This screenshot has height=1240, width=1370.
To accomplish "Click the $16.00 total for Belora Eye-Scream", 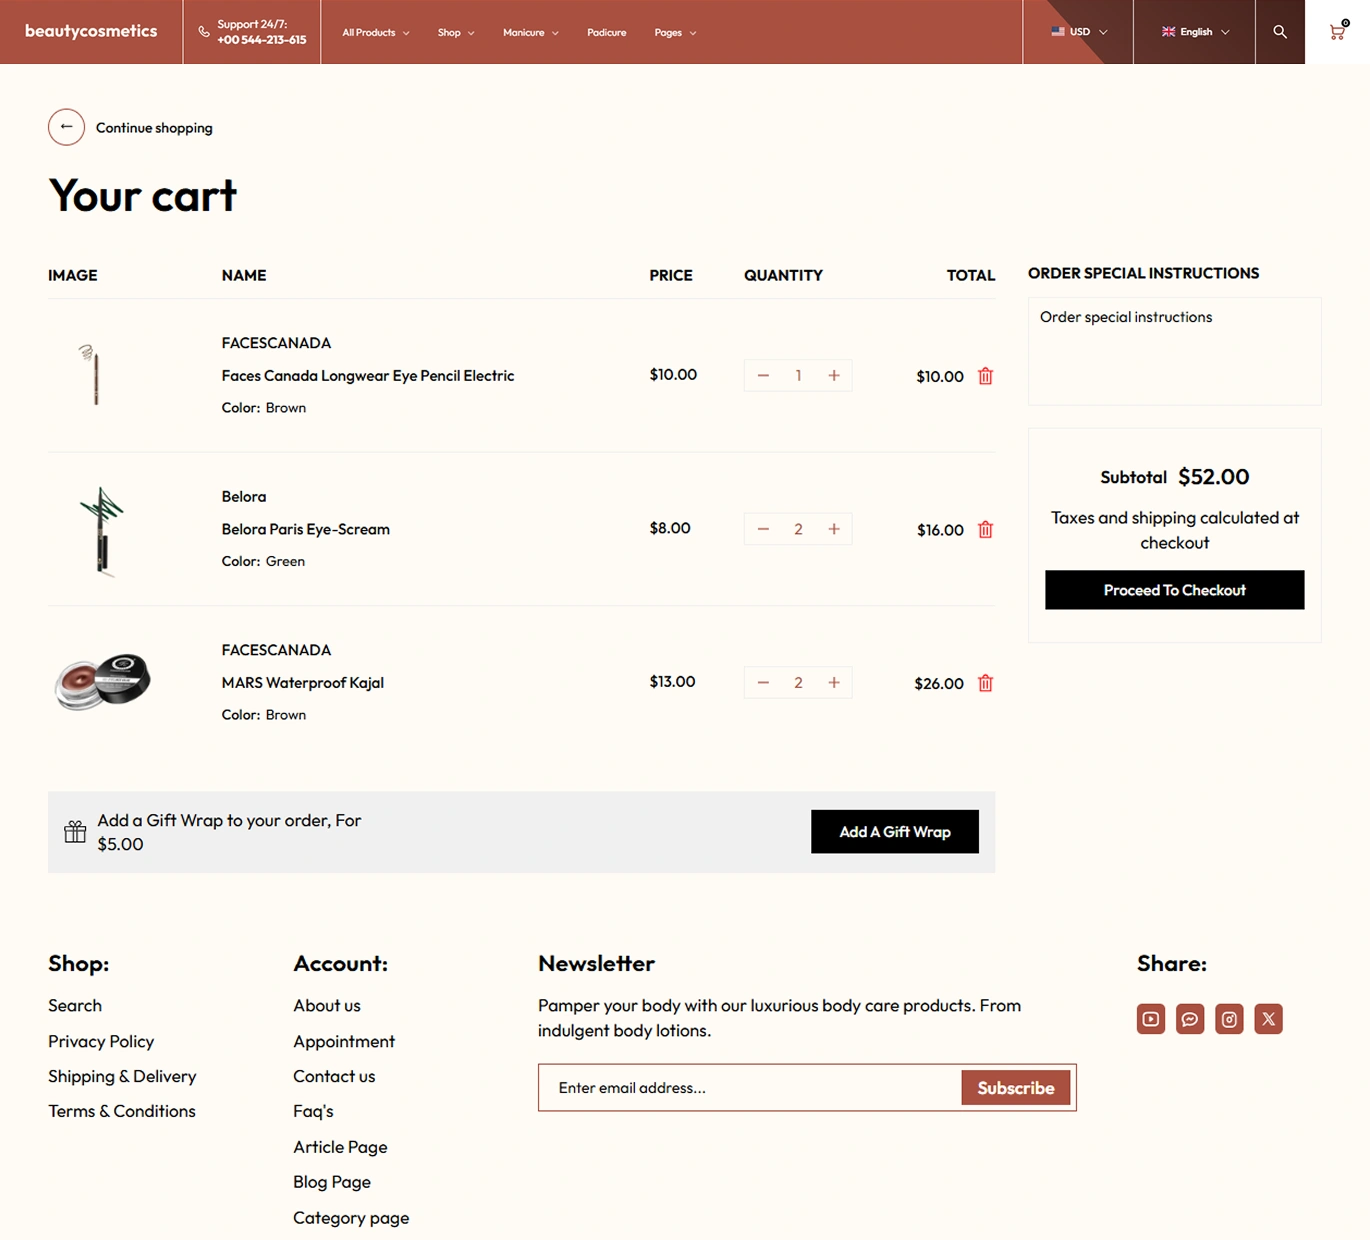I will [x=940, y=530].
